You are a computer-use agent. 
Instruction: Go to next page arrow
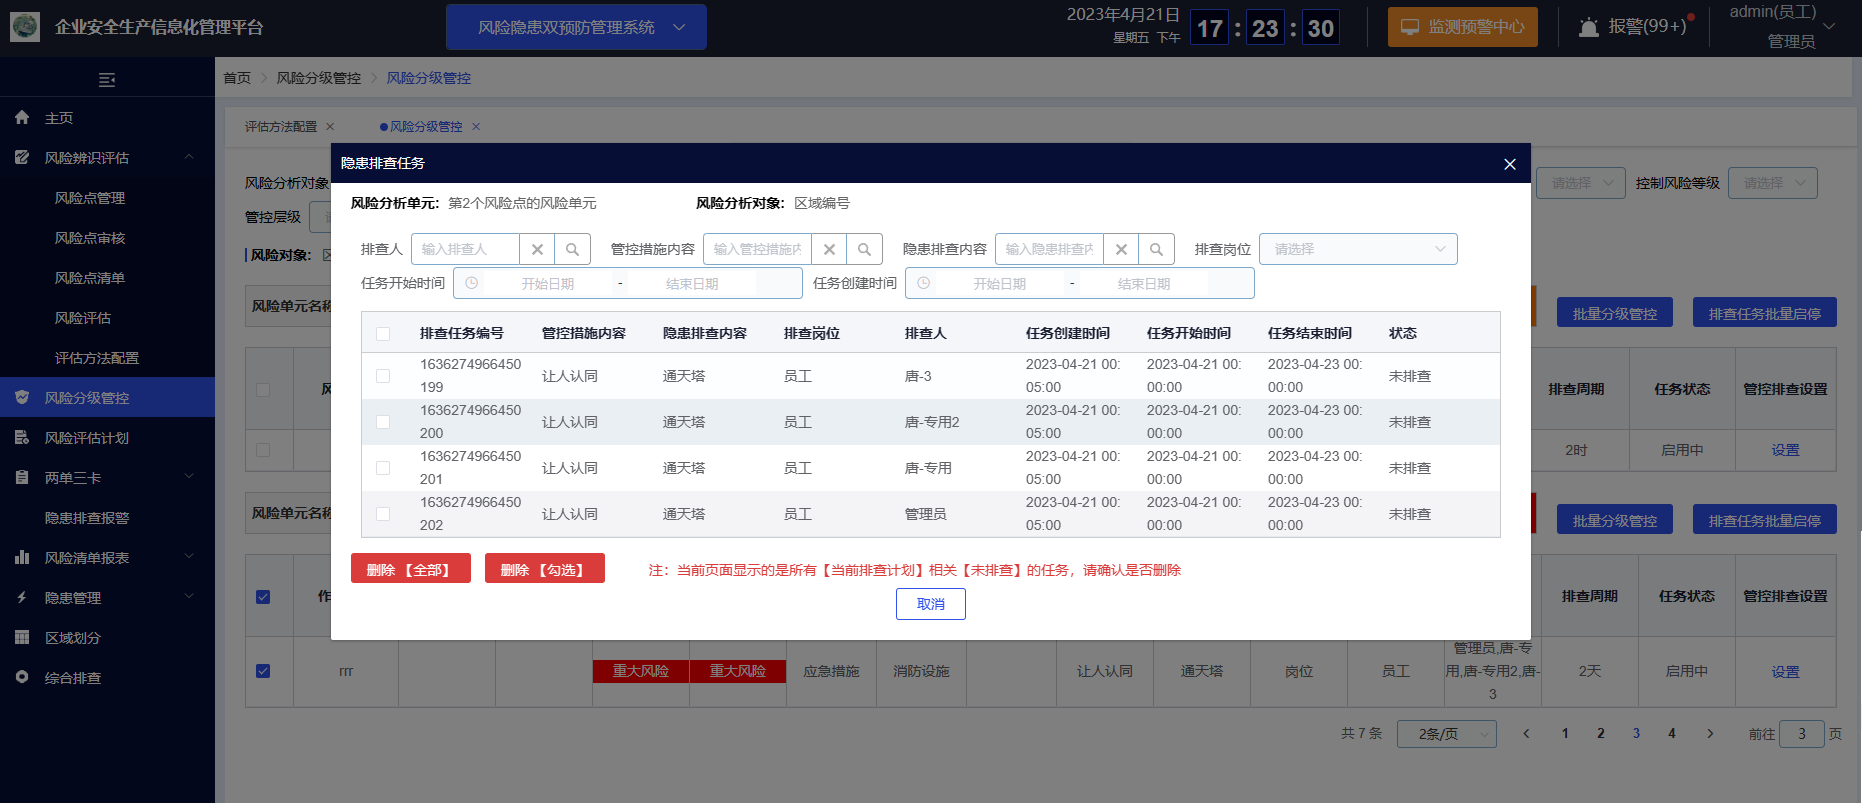1710,734
